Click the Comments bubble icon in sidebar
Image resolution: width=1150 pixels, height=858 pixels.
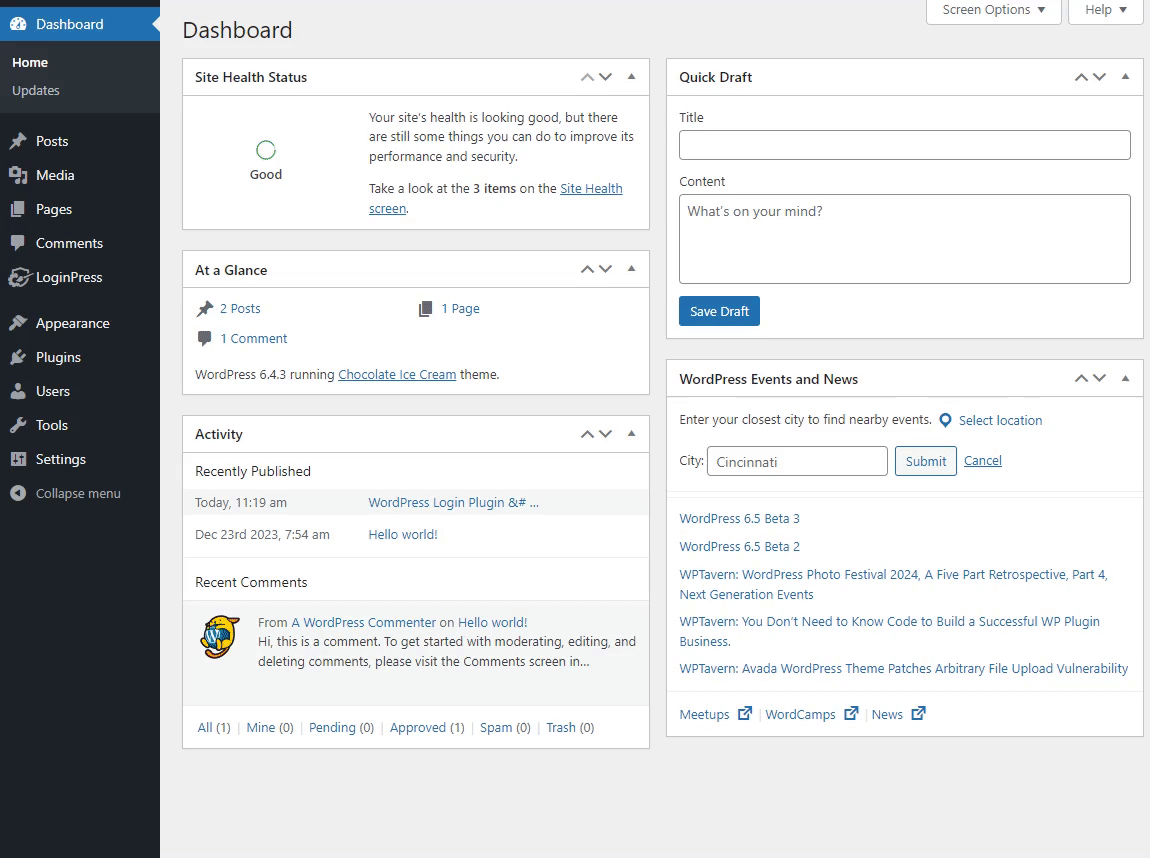click(x=18, y=243)
